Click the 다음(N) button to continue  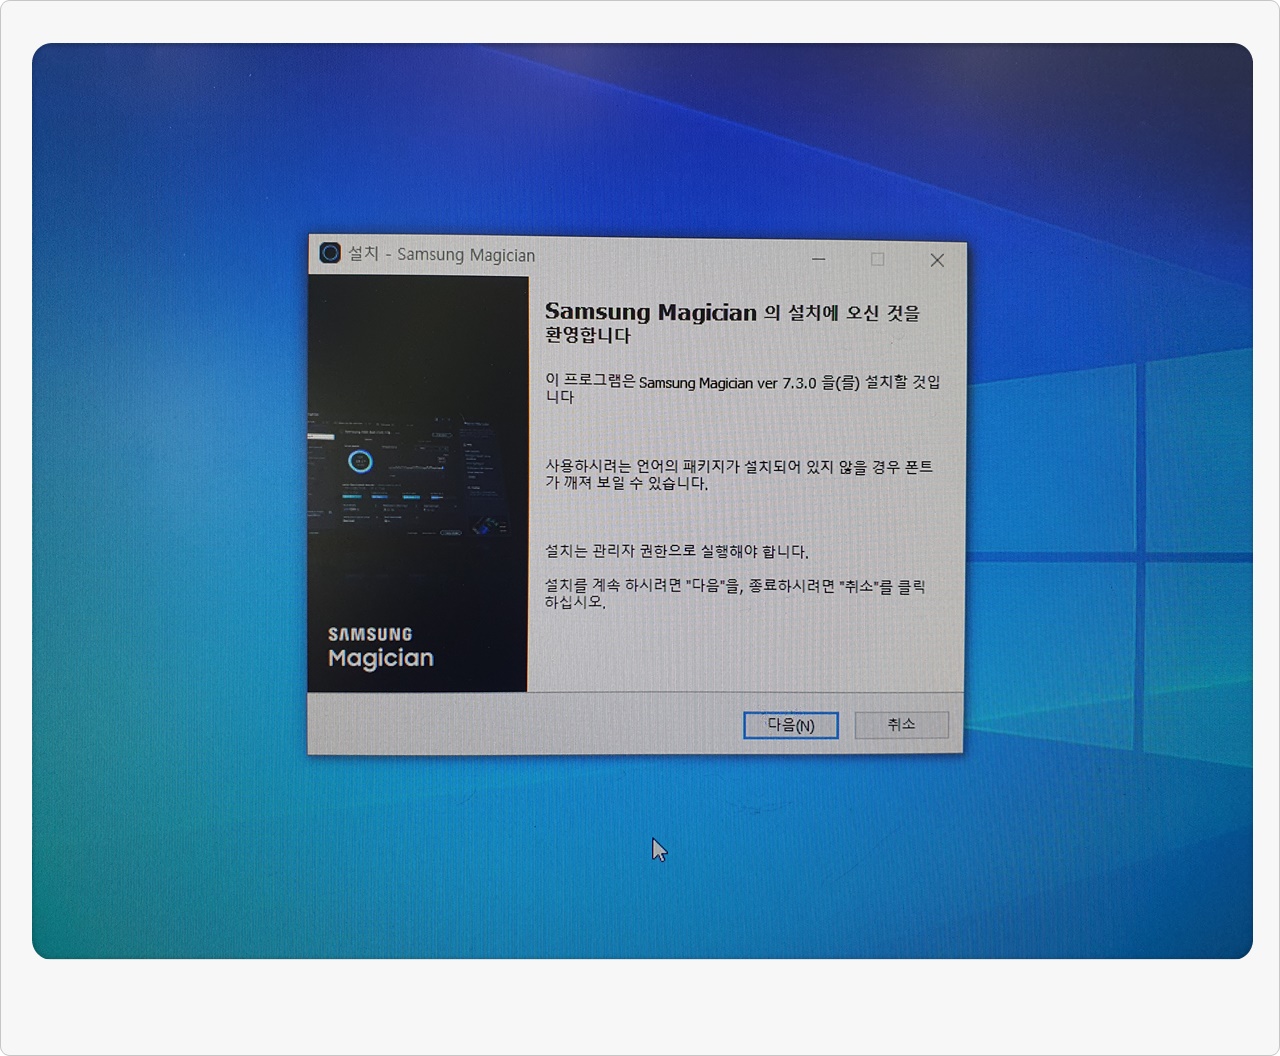790,725
